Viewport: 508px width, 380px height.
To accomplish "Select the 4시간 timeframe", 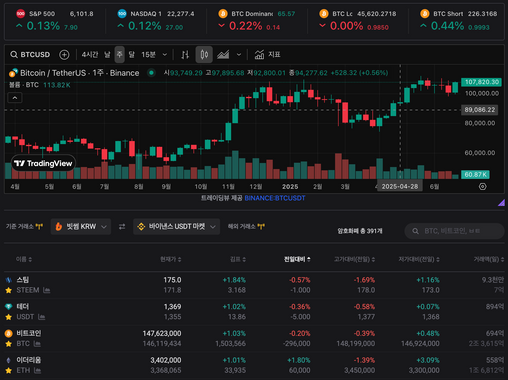I will tap(90, 55).
